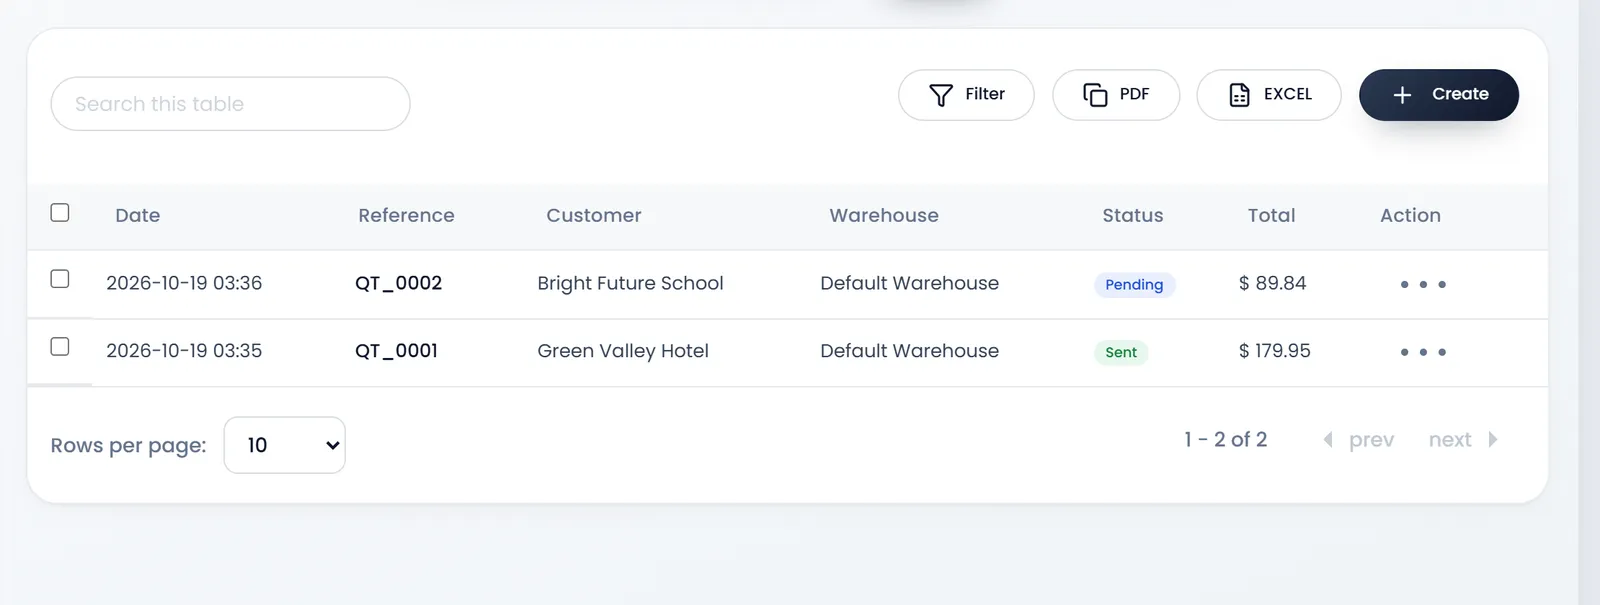Click total $ 179.95

coord(1274,351)
